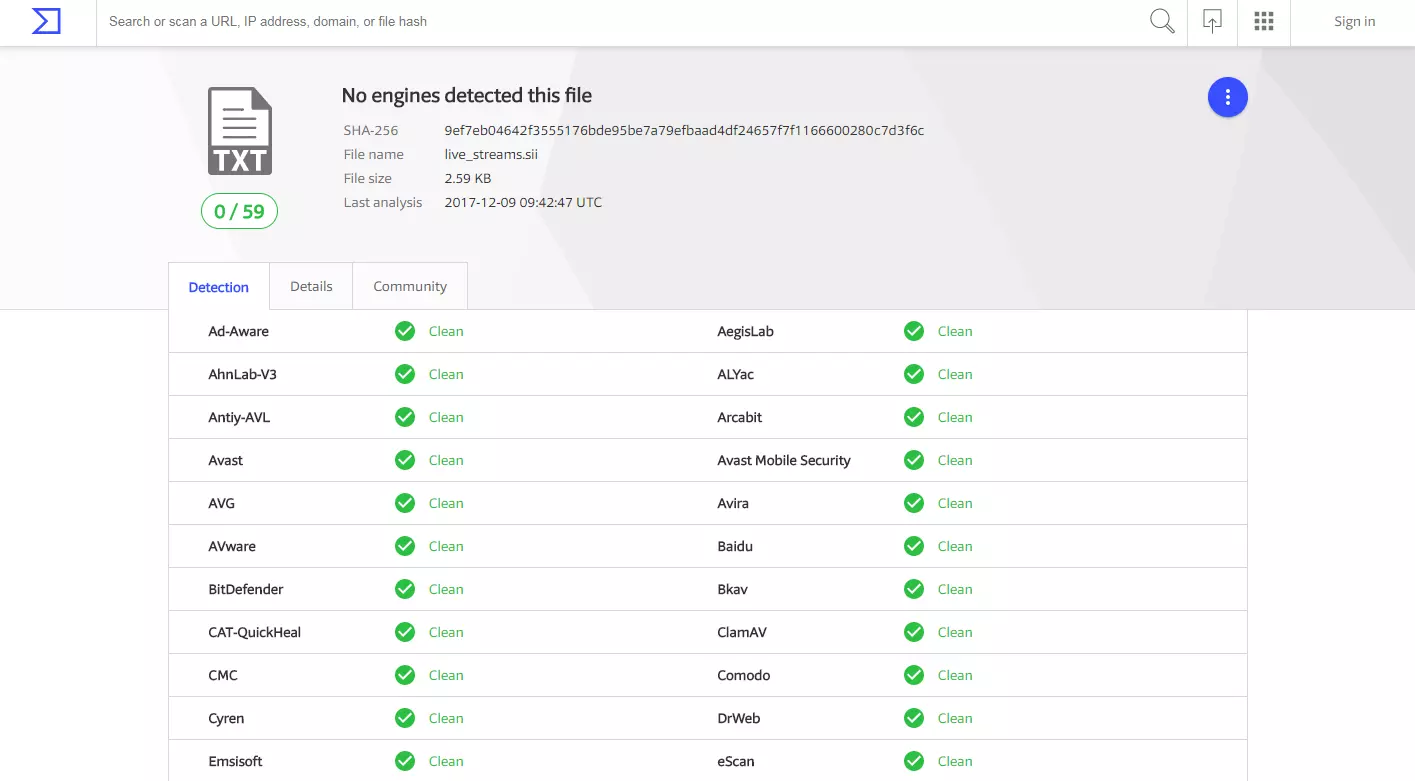The height and width of the screenshot is (781, 1415).
Task: Click the VirusTotal logo icon
Action: pyautogui.click(x=46, y=21)
